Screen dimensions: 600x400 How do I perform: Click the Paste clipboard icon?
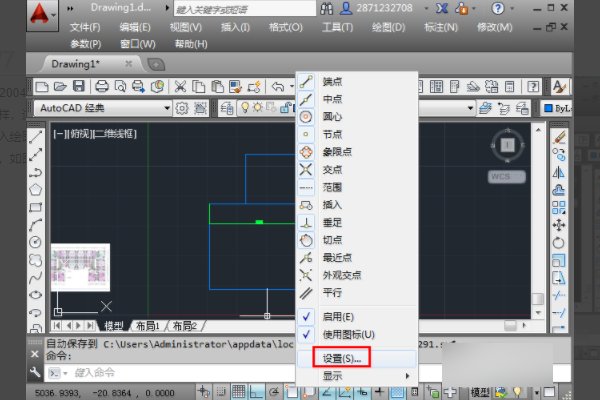(x=217, y=87)
